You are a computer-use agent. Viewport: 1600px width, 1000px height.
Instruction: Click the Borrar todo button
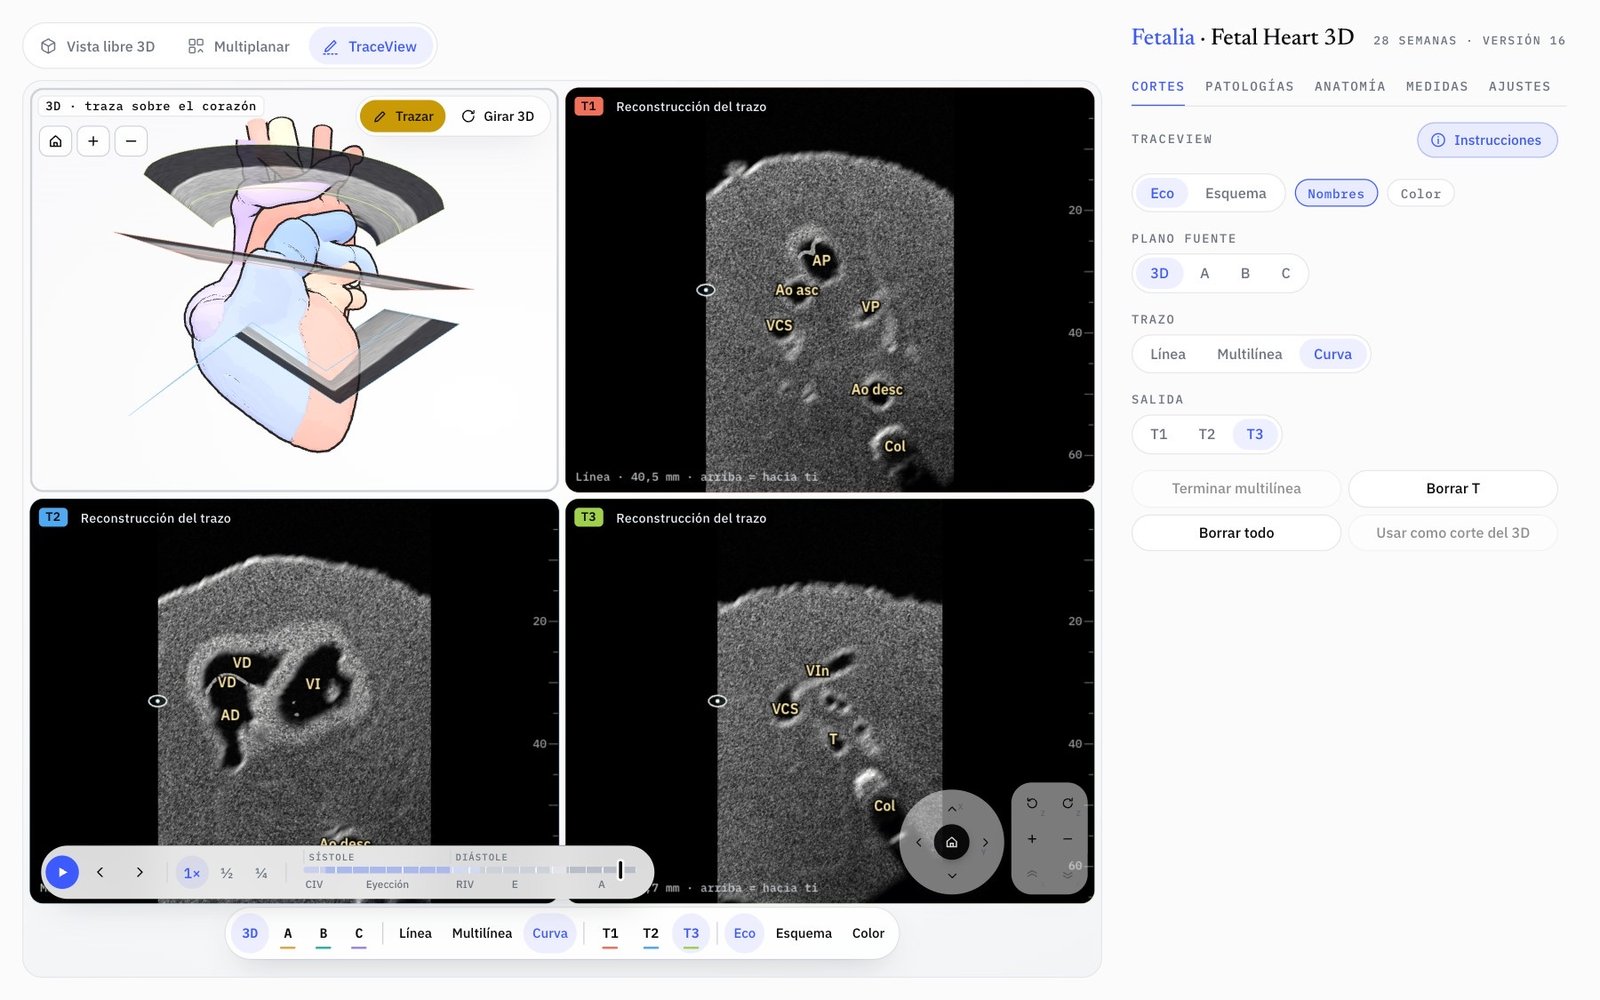coord(1236,533)
